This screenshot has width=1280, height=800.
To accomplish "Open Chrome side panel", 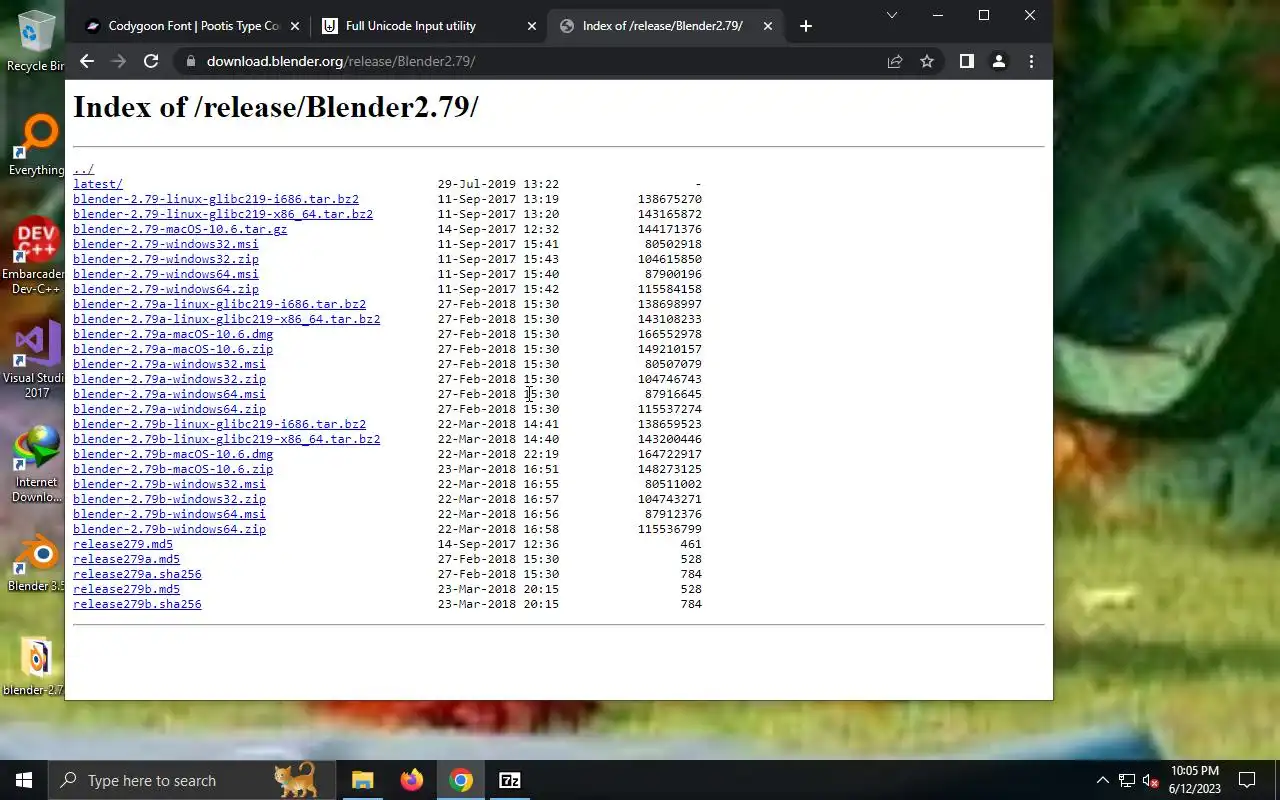I will point(966,61).
